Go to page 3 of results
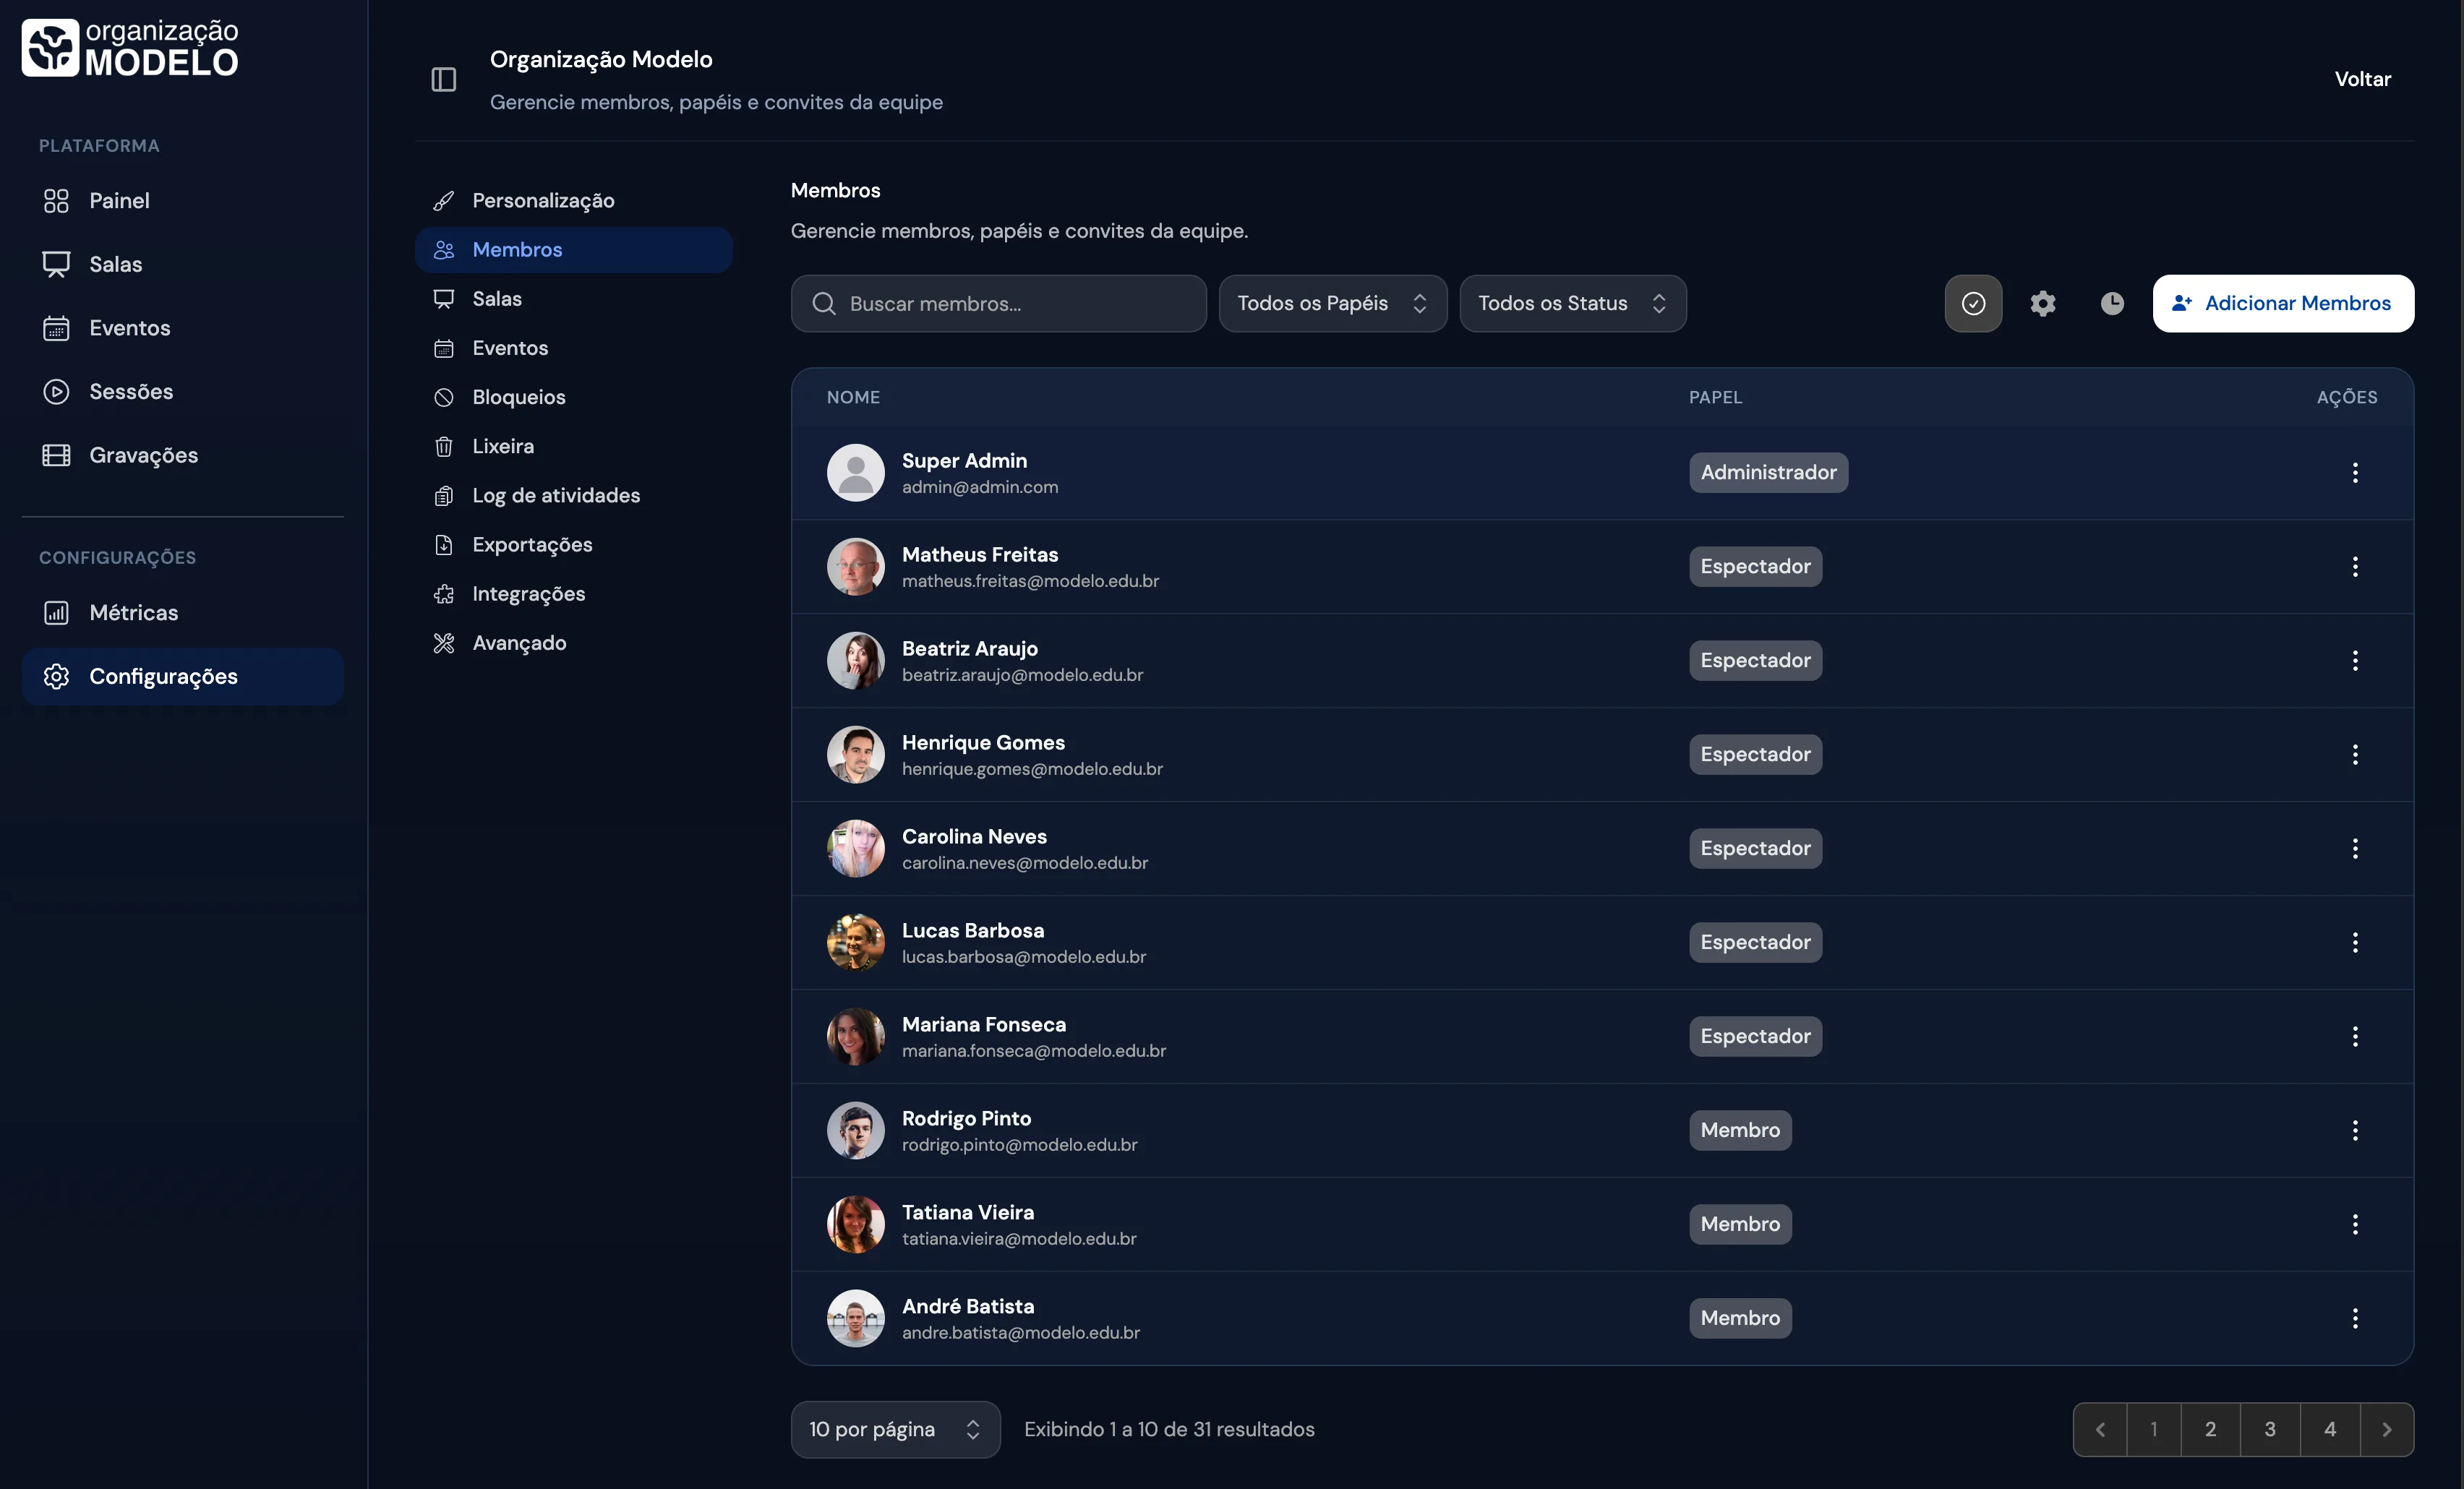Viewport: 2464px width, 1489px height. (x=2269, y=1429)
